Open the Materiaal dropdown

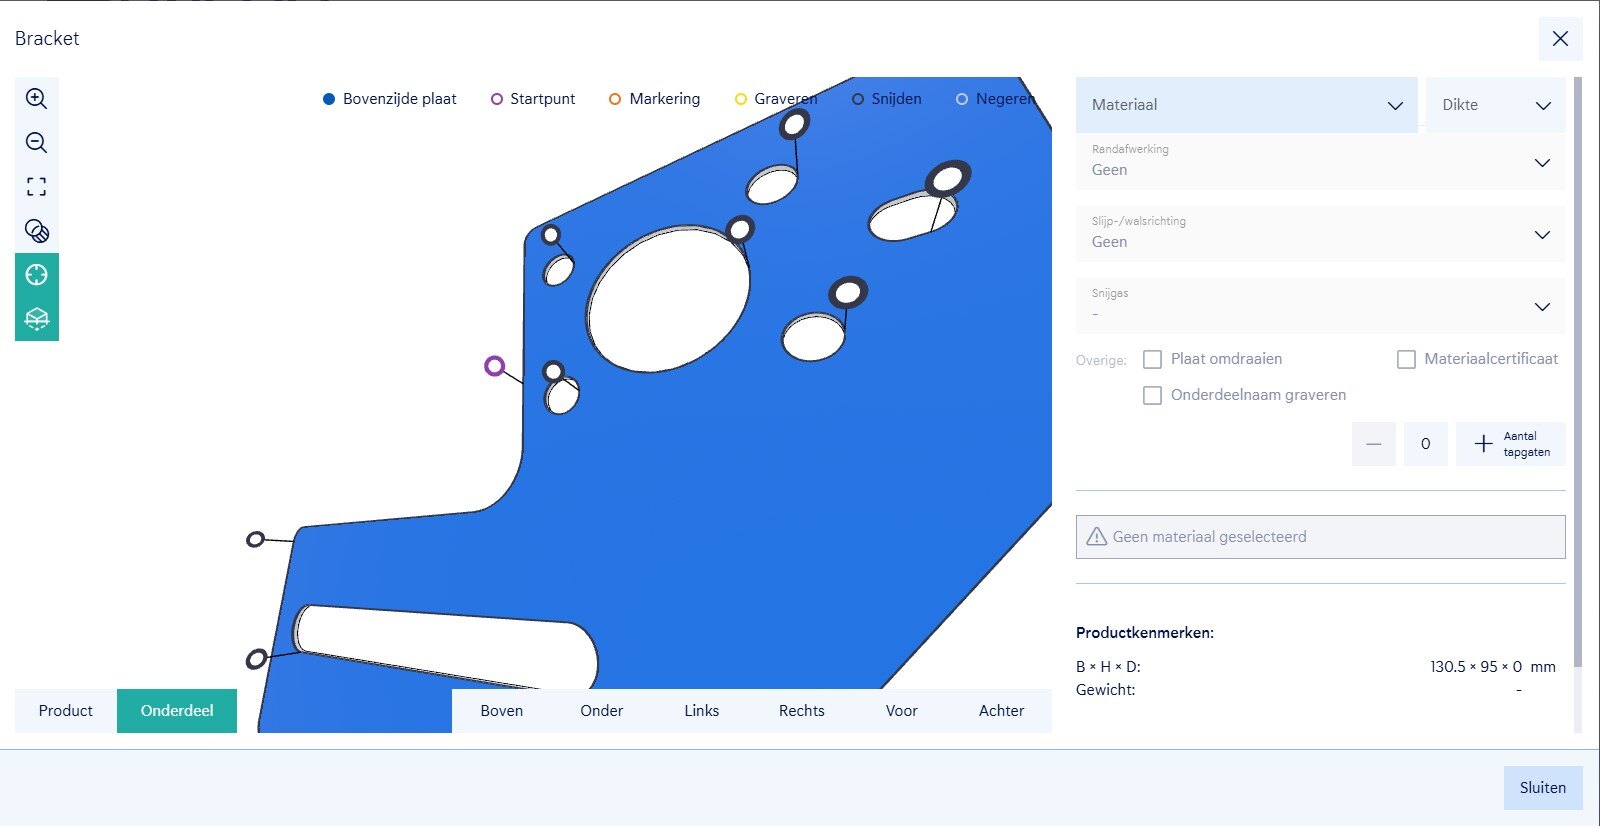[1246, 105]
